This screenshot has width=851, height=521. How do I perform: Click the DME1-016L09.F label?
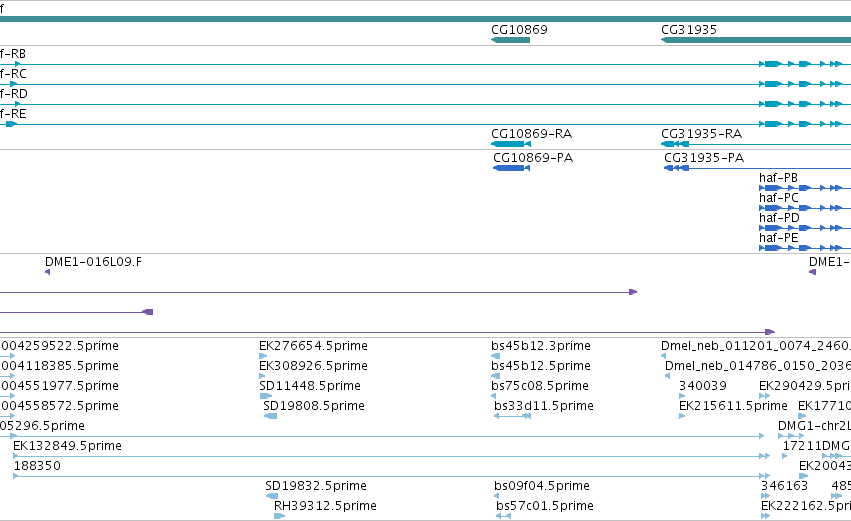click(93, 262)
